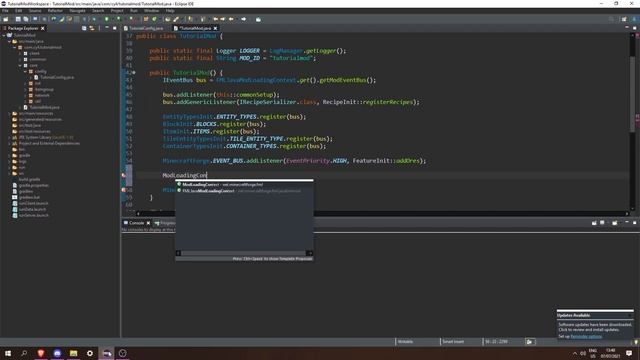This screenshot has width=640, height=360.
Task: Close the TutorialMod.java editor tab
Action: coord(215,28)
